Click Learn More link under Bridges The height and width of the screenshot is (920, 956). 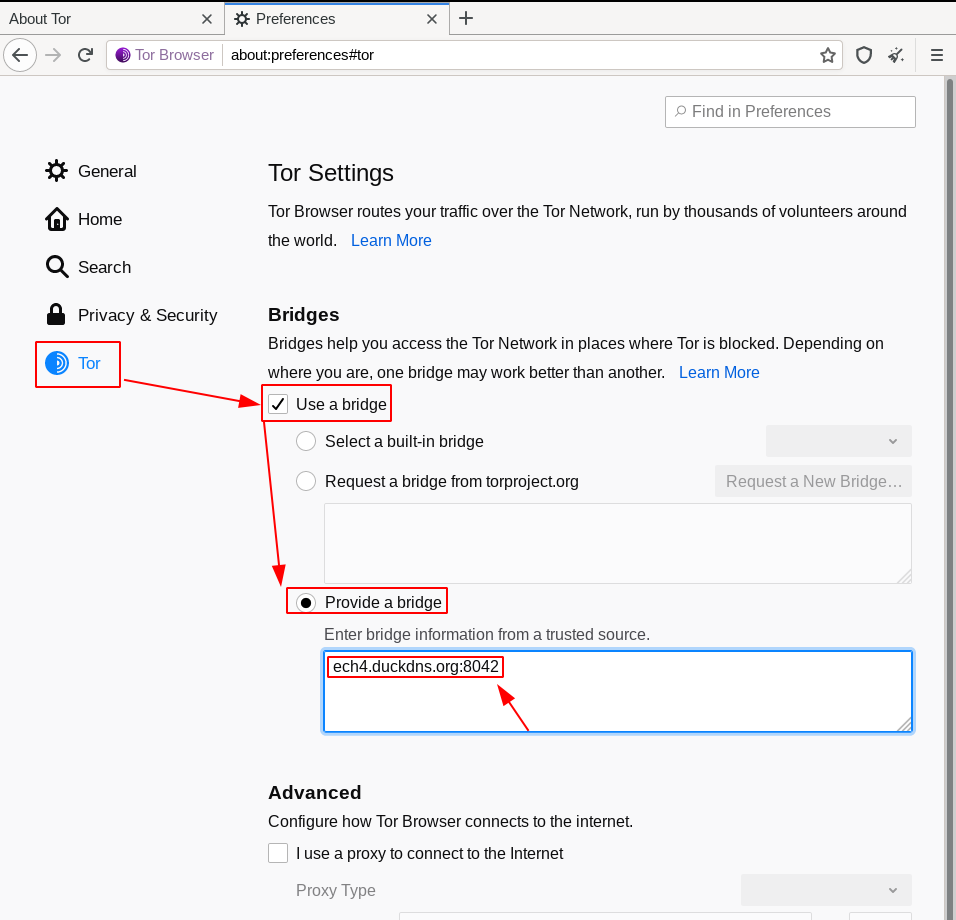click(x=719, y=372)
